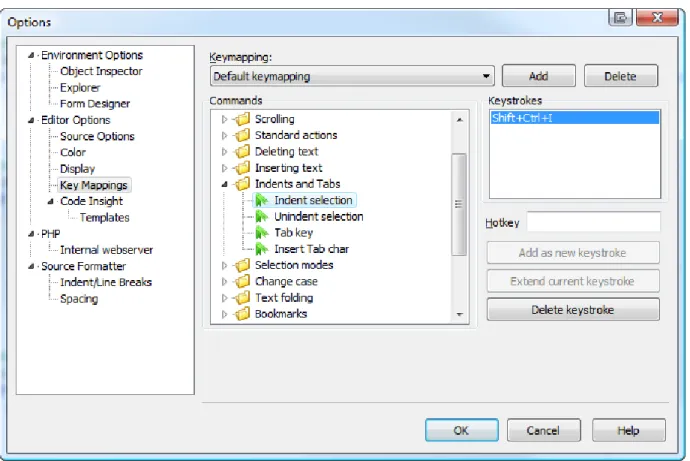Collapse the Editor Options tree node
The image size is (690, 461).
tap(31, 120)
